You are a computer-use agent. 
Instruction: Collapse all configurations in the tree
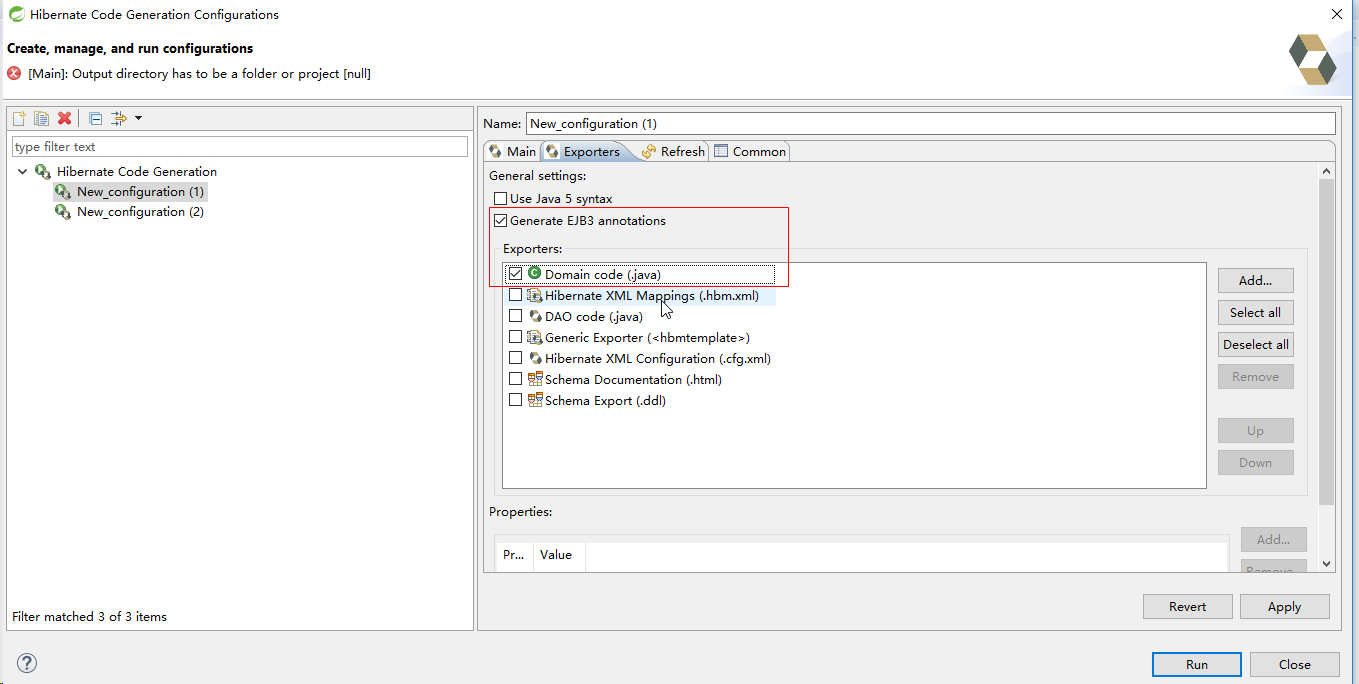(94, 117)
